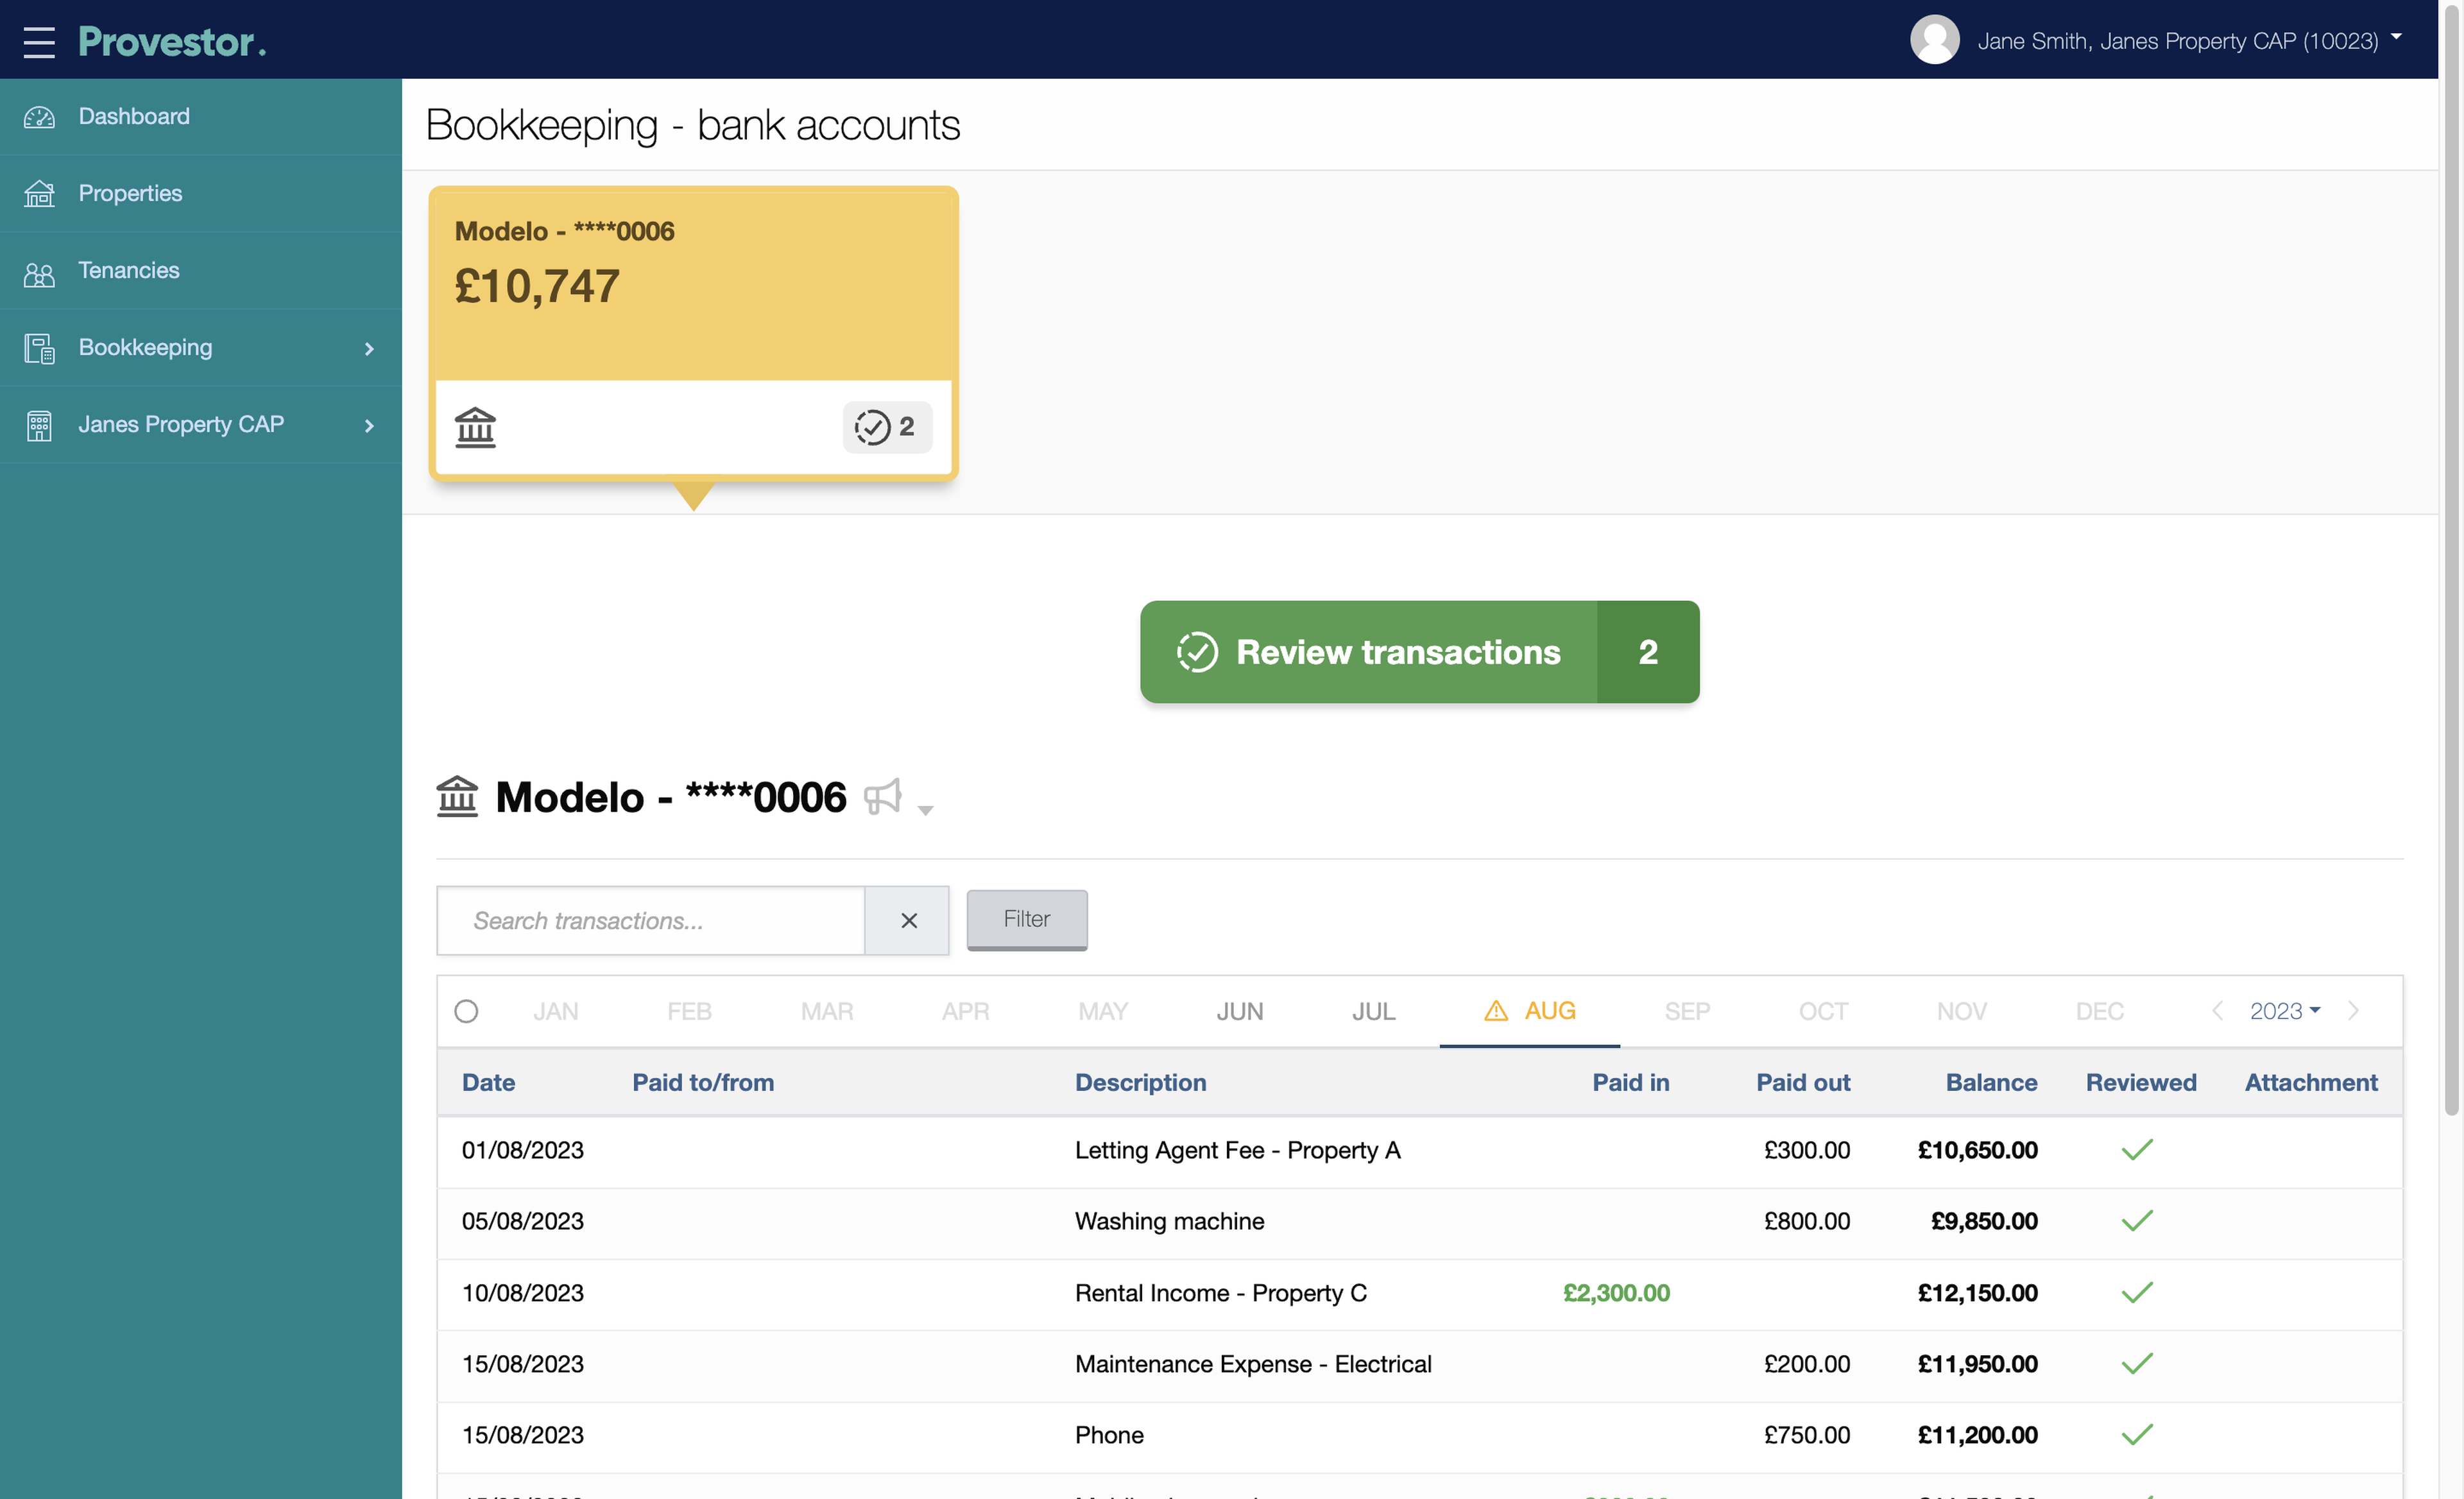
Task: Click the Search transactions input field
Action: (x=650, y=920)
